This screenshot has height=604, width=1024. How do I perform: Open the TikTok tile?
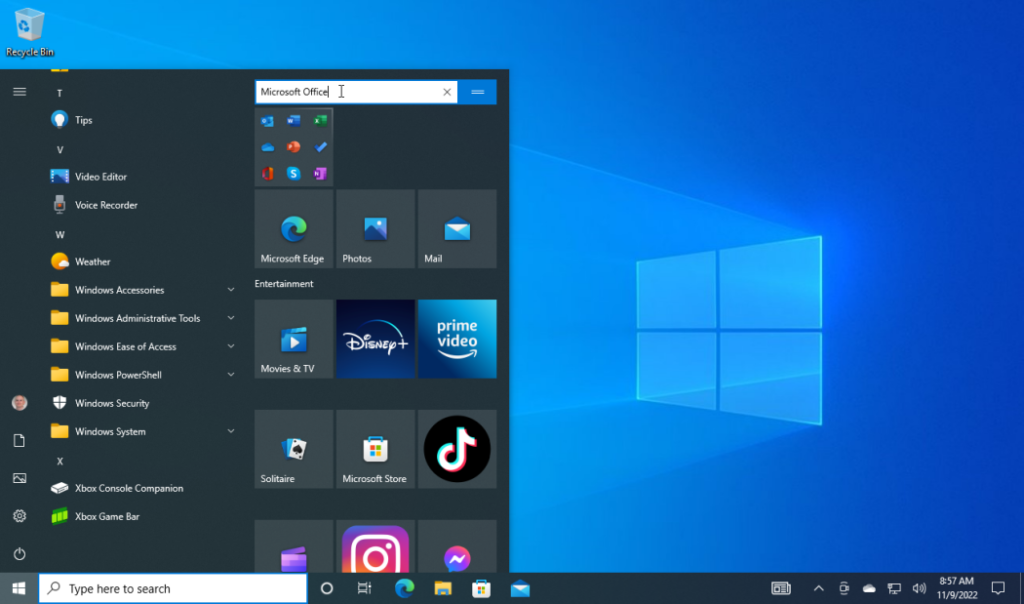tap(457, 449)
